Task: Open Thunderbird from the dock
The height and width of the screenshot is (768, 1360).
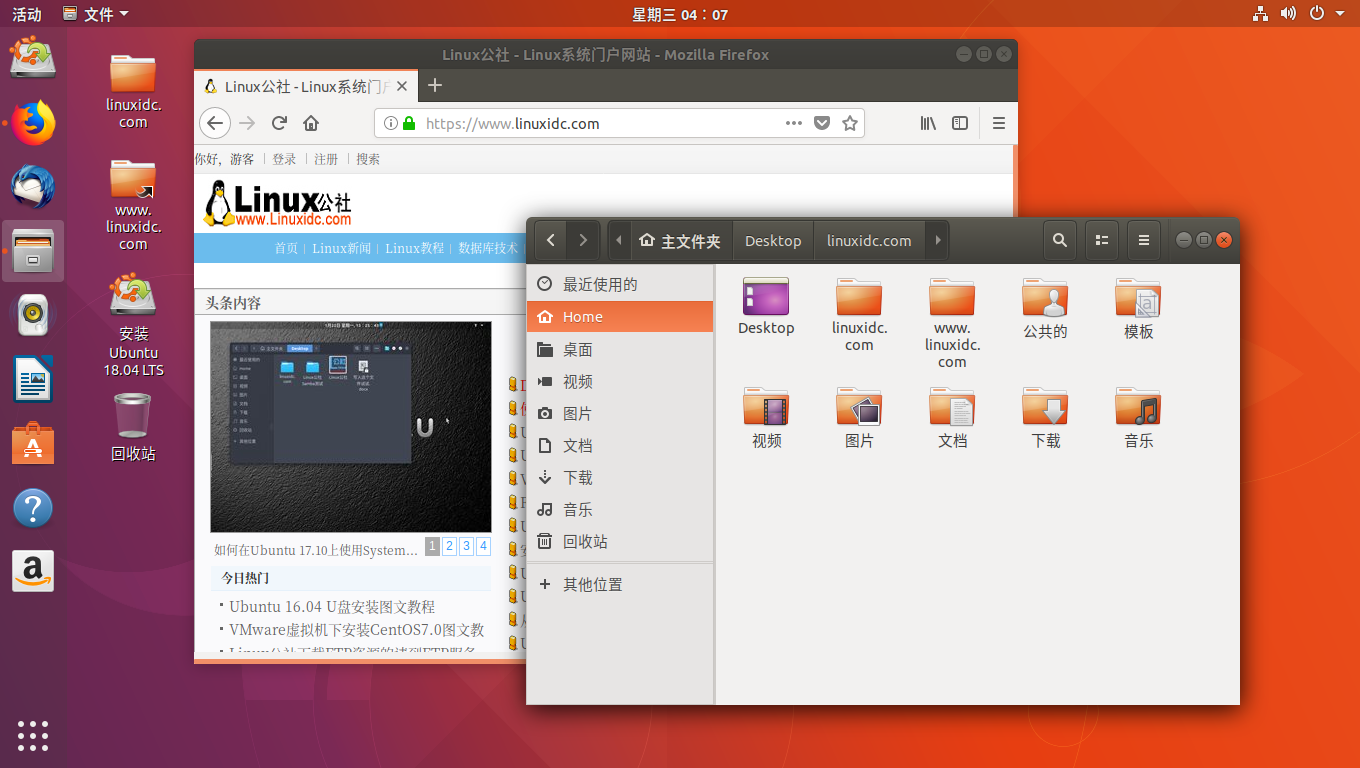Action: [33, 186]
